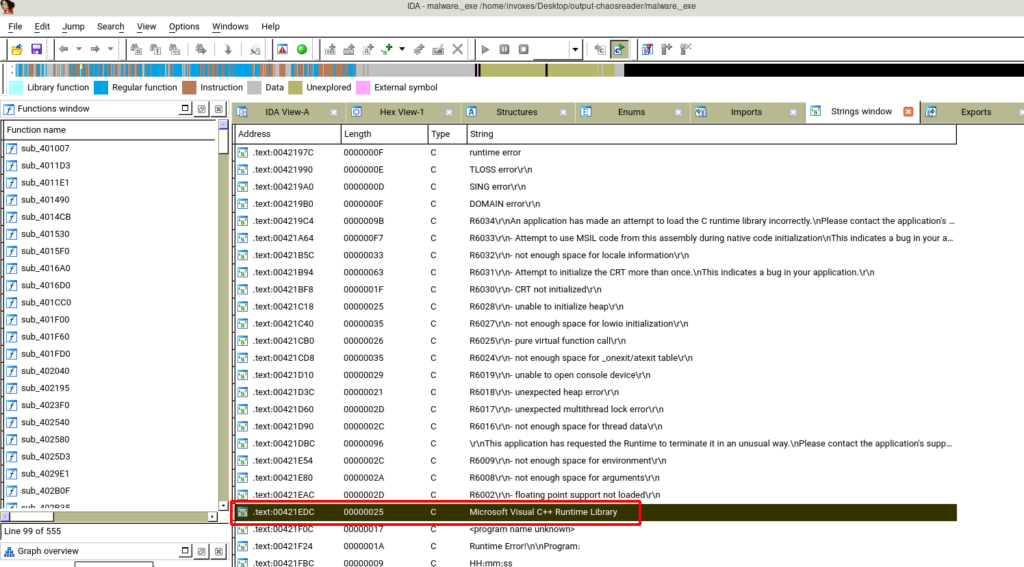The image size is (1024, 567).
Task: Select the 'Microsoft Visual C++ Runtime Library' string
Action: (594, 512)
